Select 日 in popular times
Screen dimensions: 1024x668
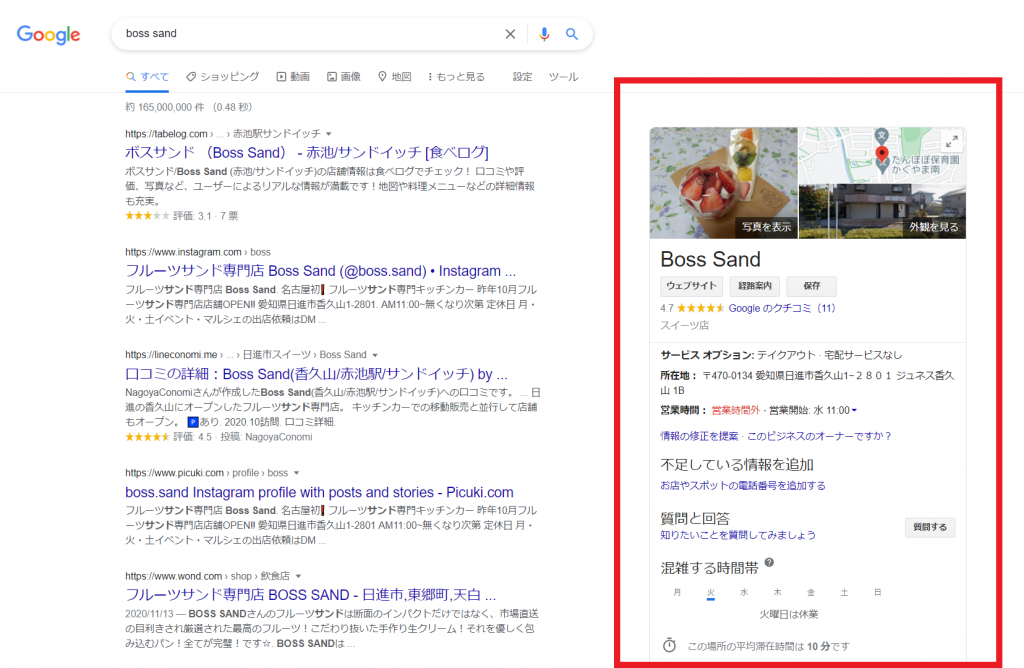[x=877, y=592]
